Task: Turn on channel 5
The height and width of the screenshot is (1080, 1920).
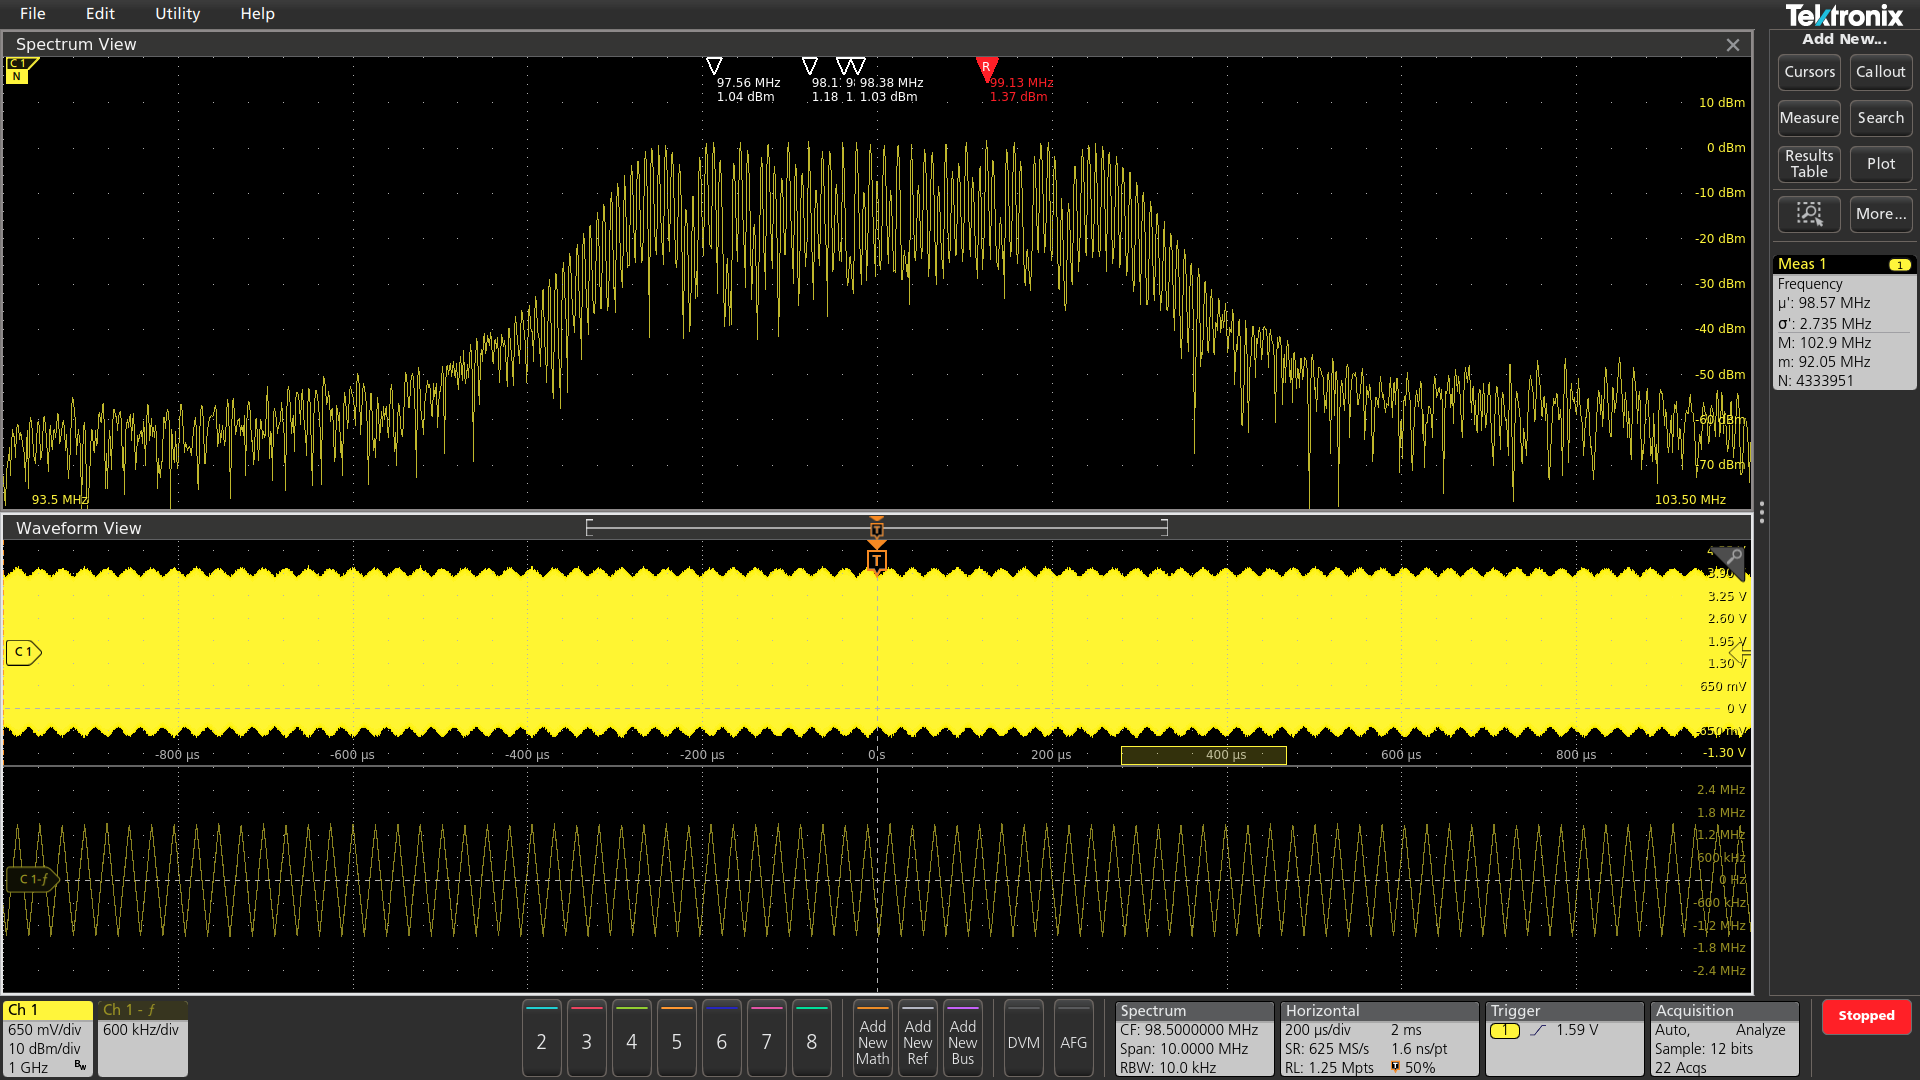Action: tap(676, 1038)
